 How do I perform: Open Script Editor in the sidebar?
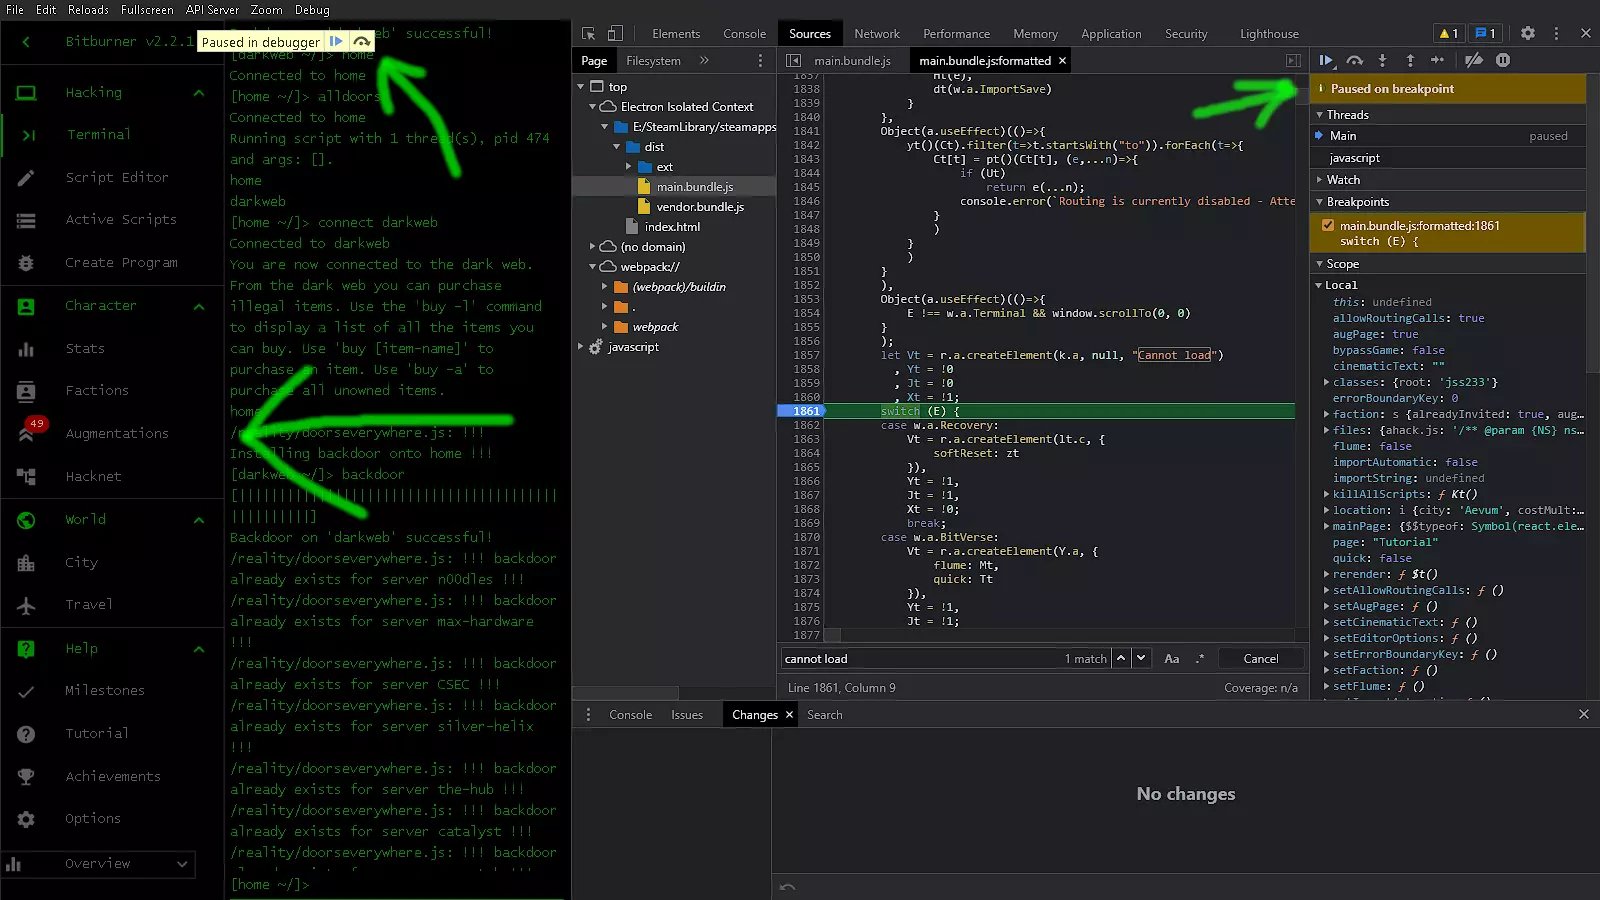tap(117, 177)
